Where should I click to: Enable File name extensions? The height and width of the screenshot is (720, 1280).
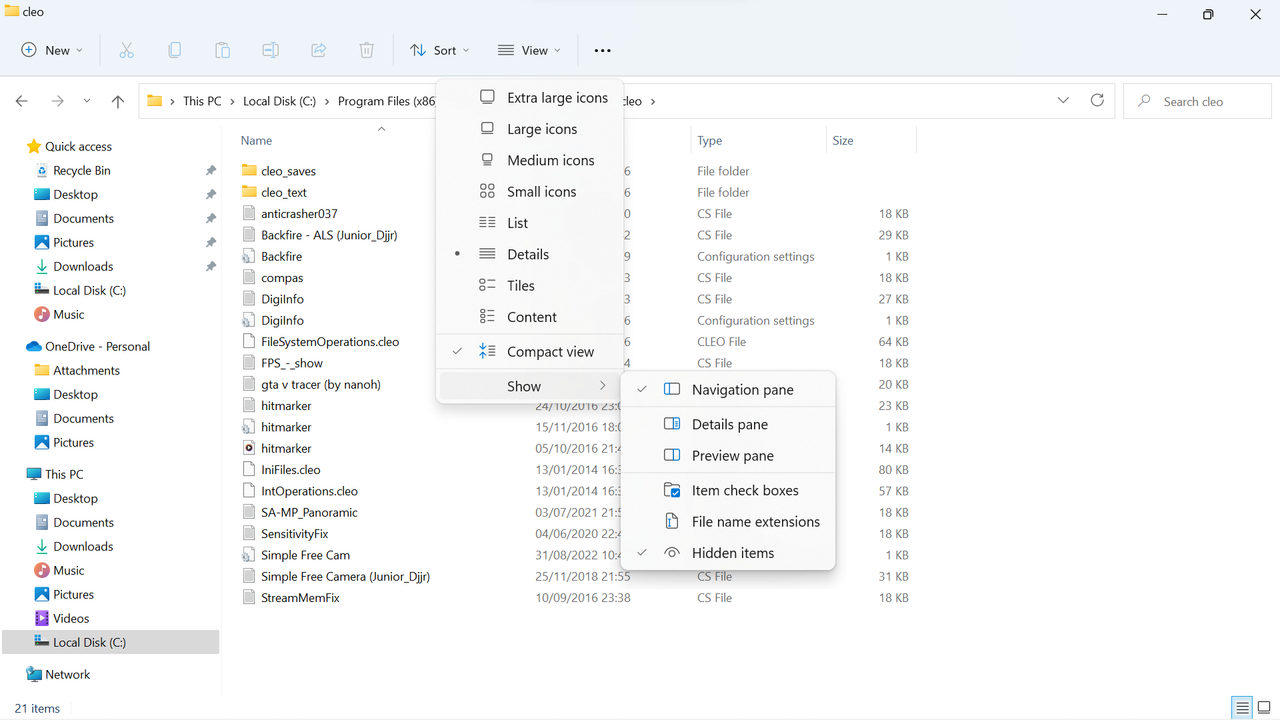pyautogui.click(x=728, y=521)
